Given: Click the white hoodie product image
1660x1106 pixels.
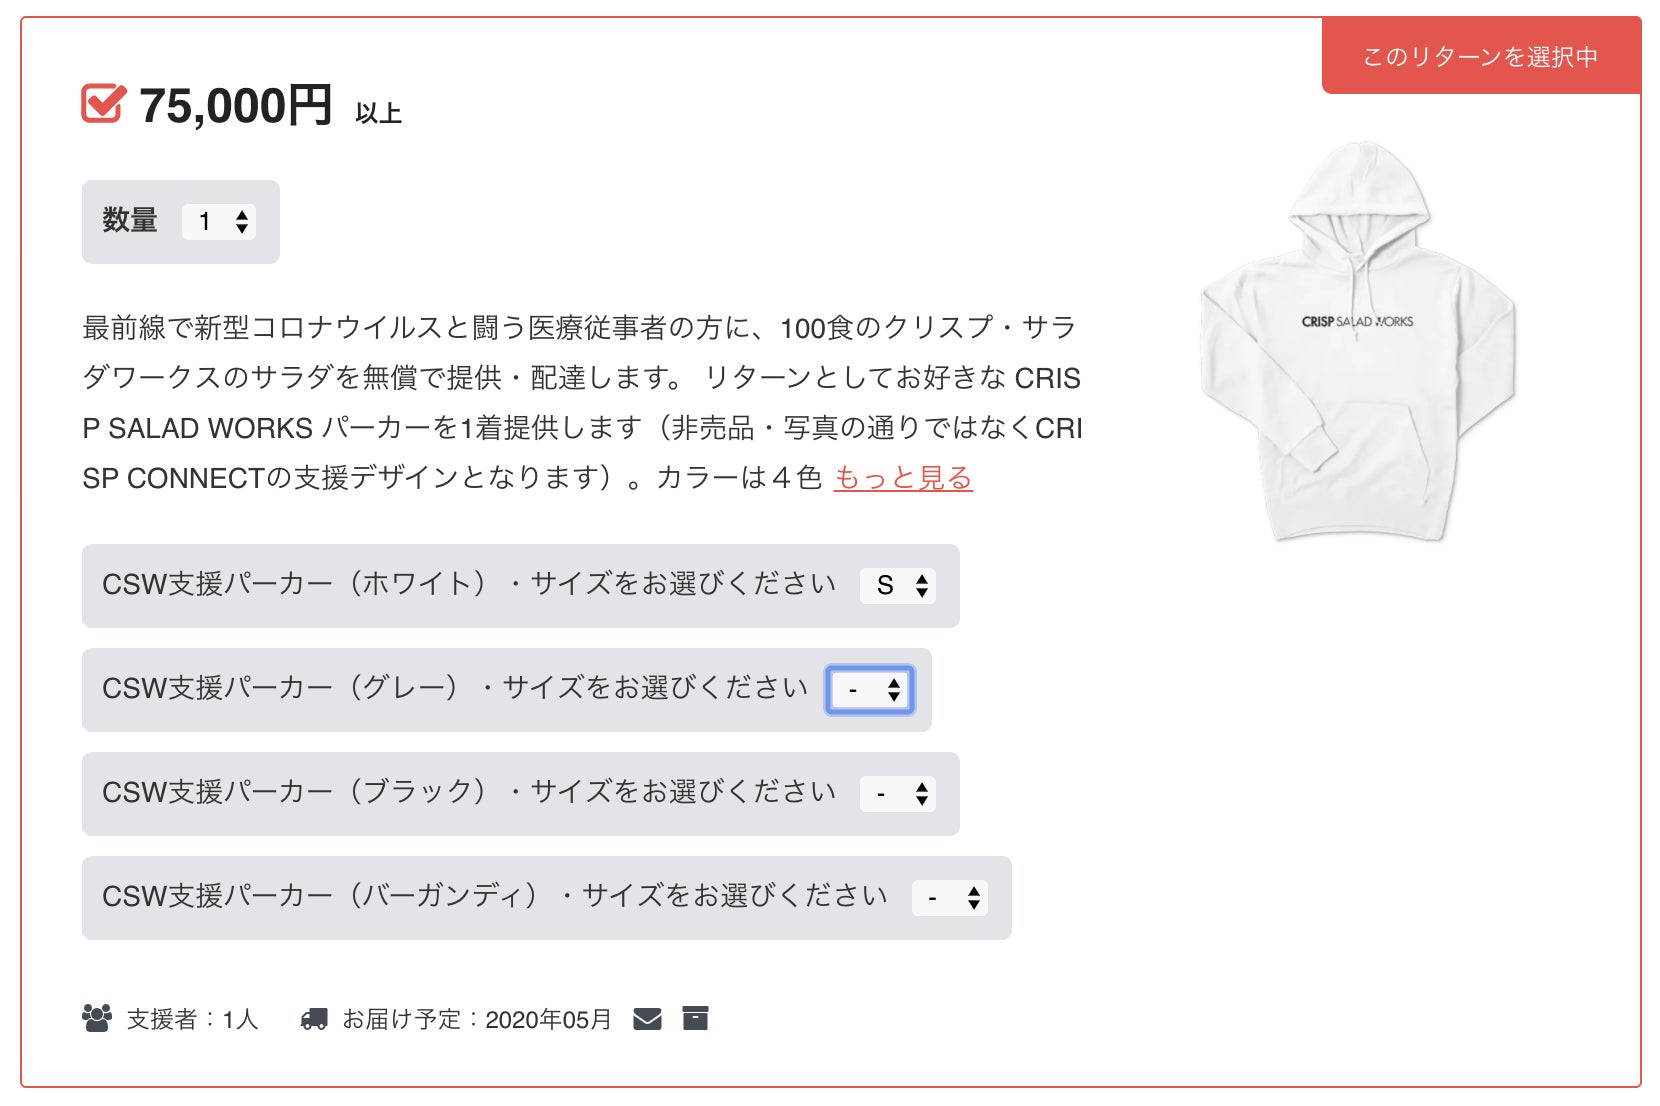Looking at the screenshot, I should click(x=1358, y=340).
